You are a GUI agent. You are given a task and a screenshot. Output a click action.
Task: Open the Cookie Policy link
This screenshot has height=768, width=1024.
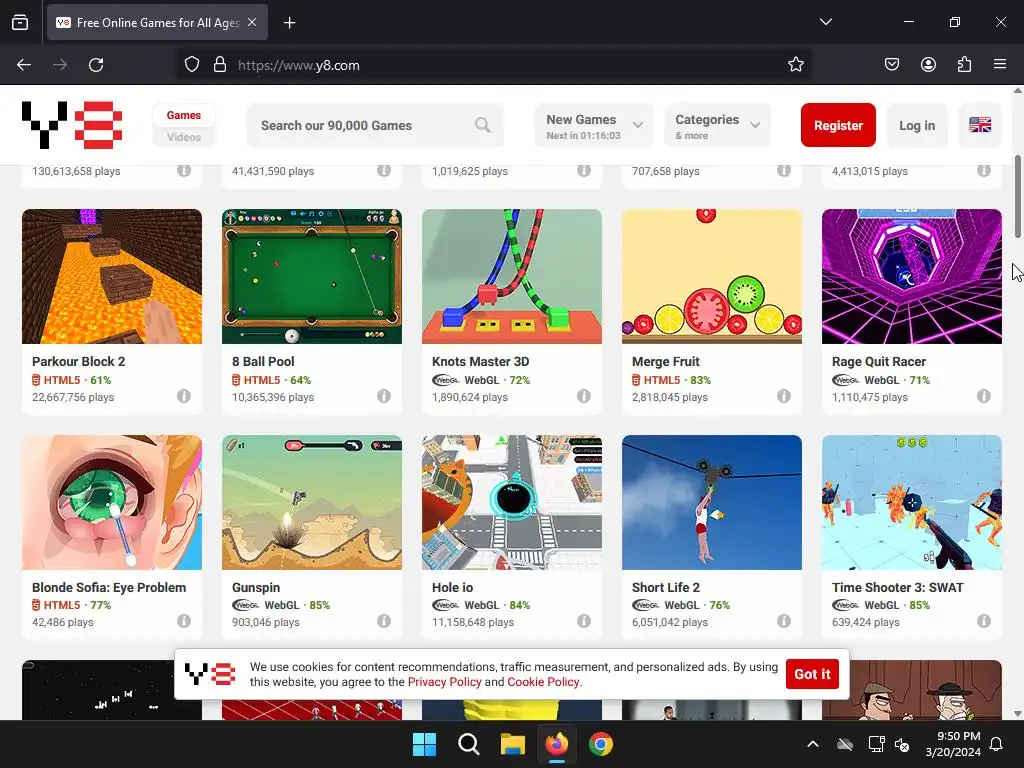pos(543,682)
